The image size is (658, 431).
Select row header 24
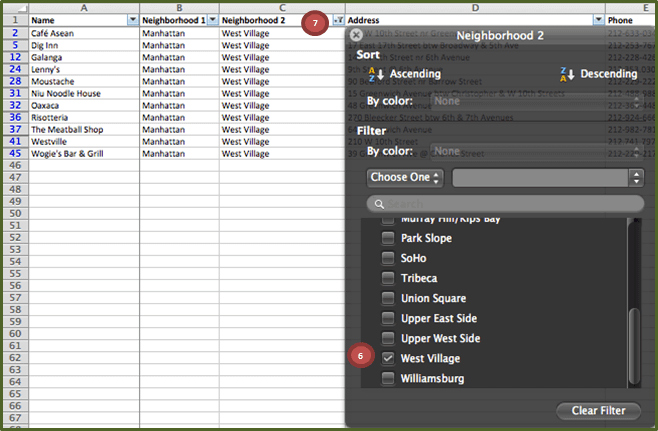tap(16, 69)
